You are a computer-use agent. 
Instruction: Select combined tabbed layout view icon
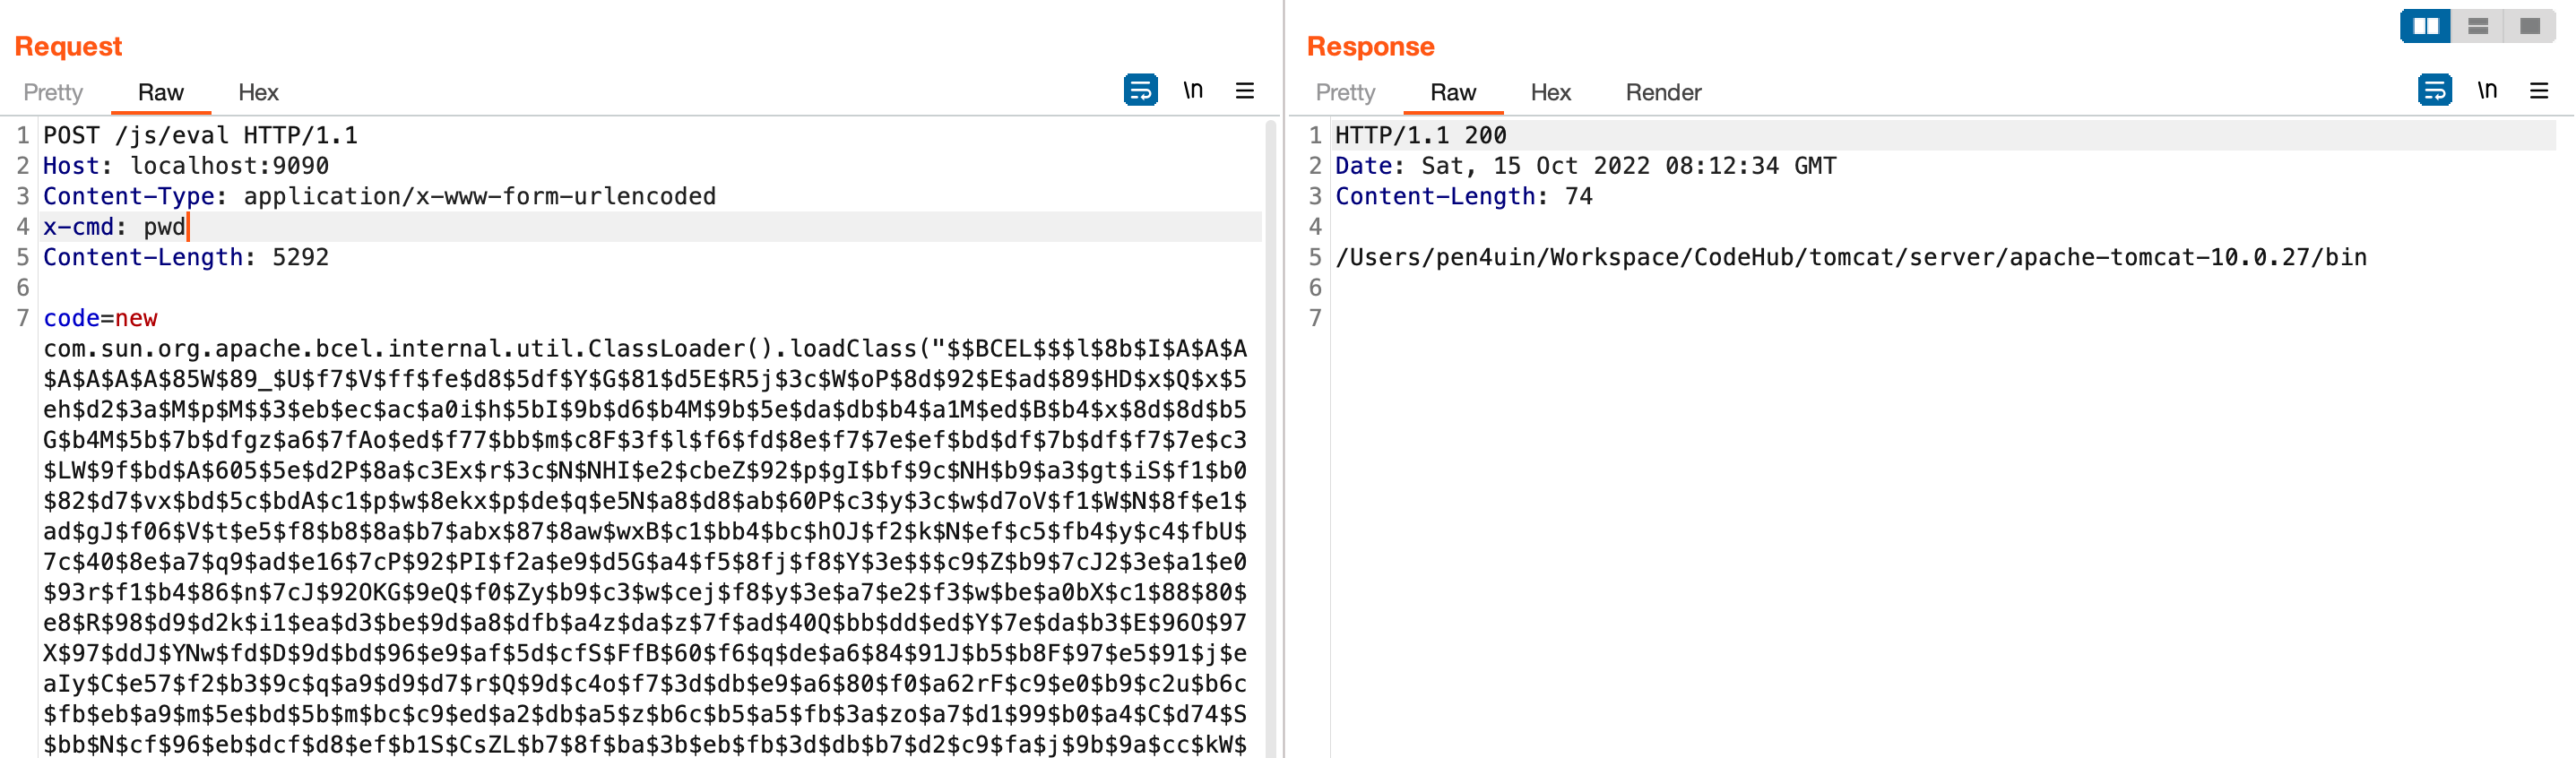pos(2530,26)
